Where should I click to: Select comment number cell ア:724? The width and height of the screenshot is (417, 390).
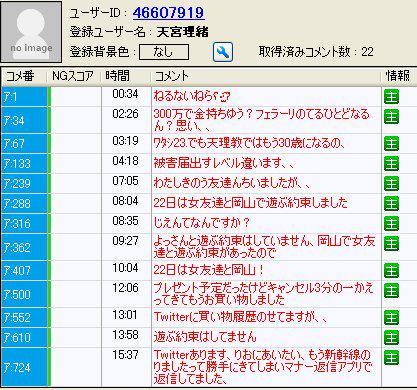coord(24,367)
